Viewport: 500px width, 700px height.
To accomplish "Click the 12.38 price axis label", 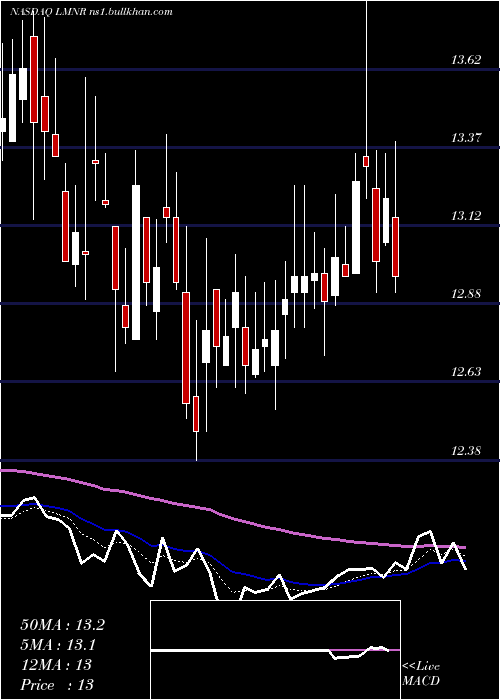I will click(466, 450).
